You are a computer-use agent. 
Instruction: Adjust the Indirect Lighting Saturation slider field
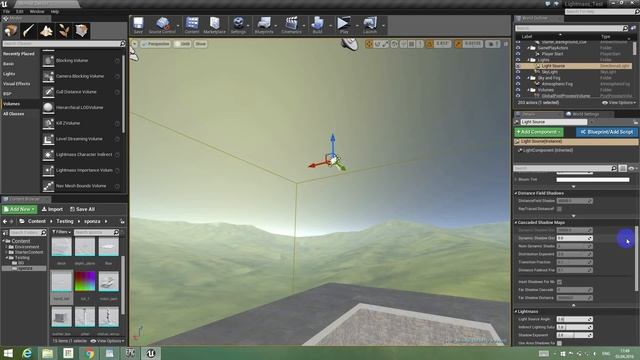pos(574,327)
